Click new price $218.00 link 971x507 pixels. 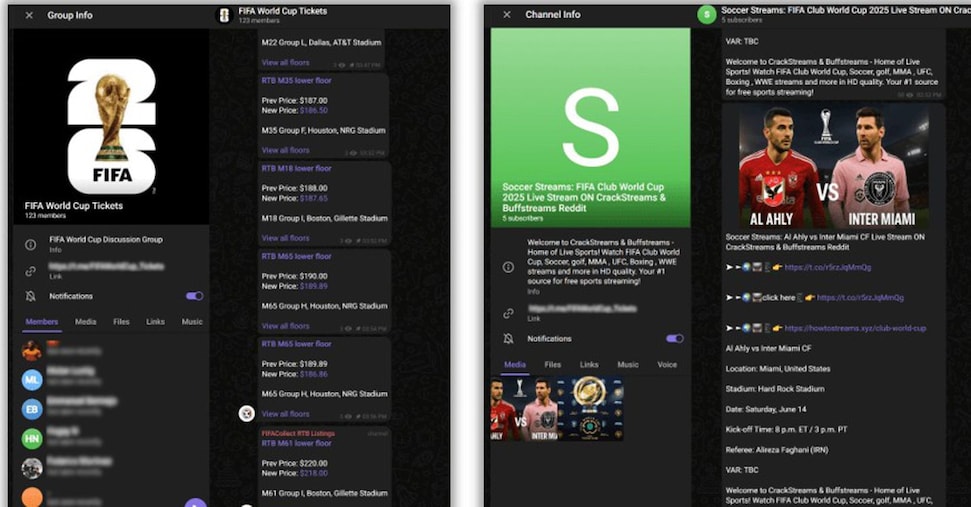click(314, 473)
